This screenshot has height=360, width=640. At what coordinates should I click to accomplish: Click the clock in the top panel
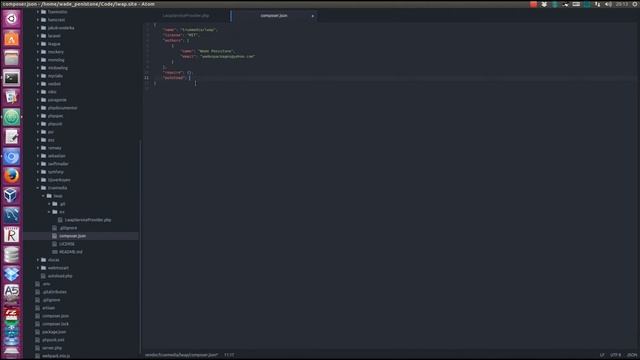622,4
